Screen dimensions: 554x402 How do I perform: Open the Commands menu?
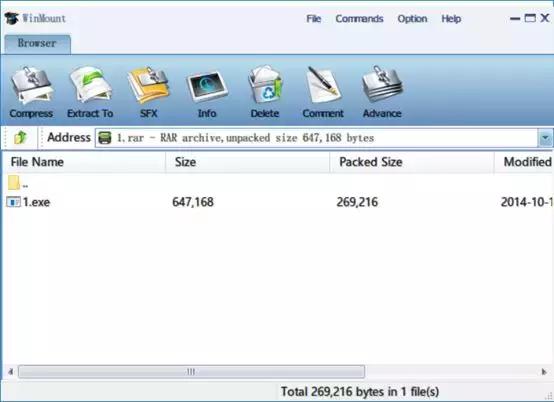[359, 19]
